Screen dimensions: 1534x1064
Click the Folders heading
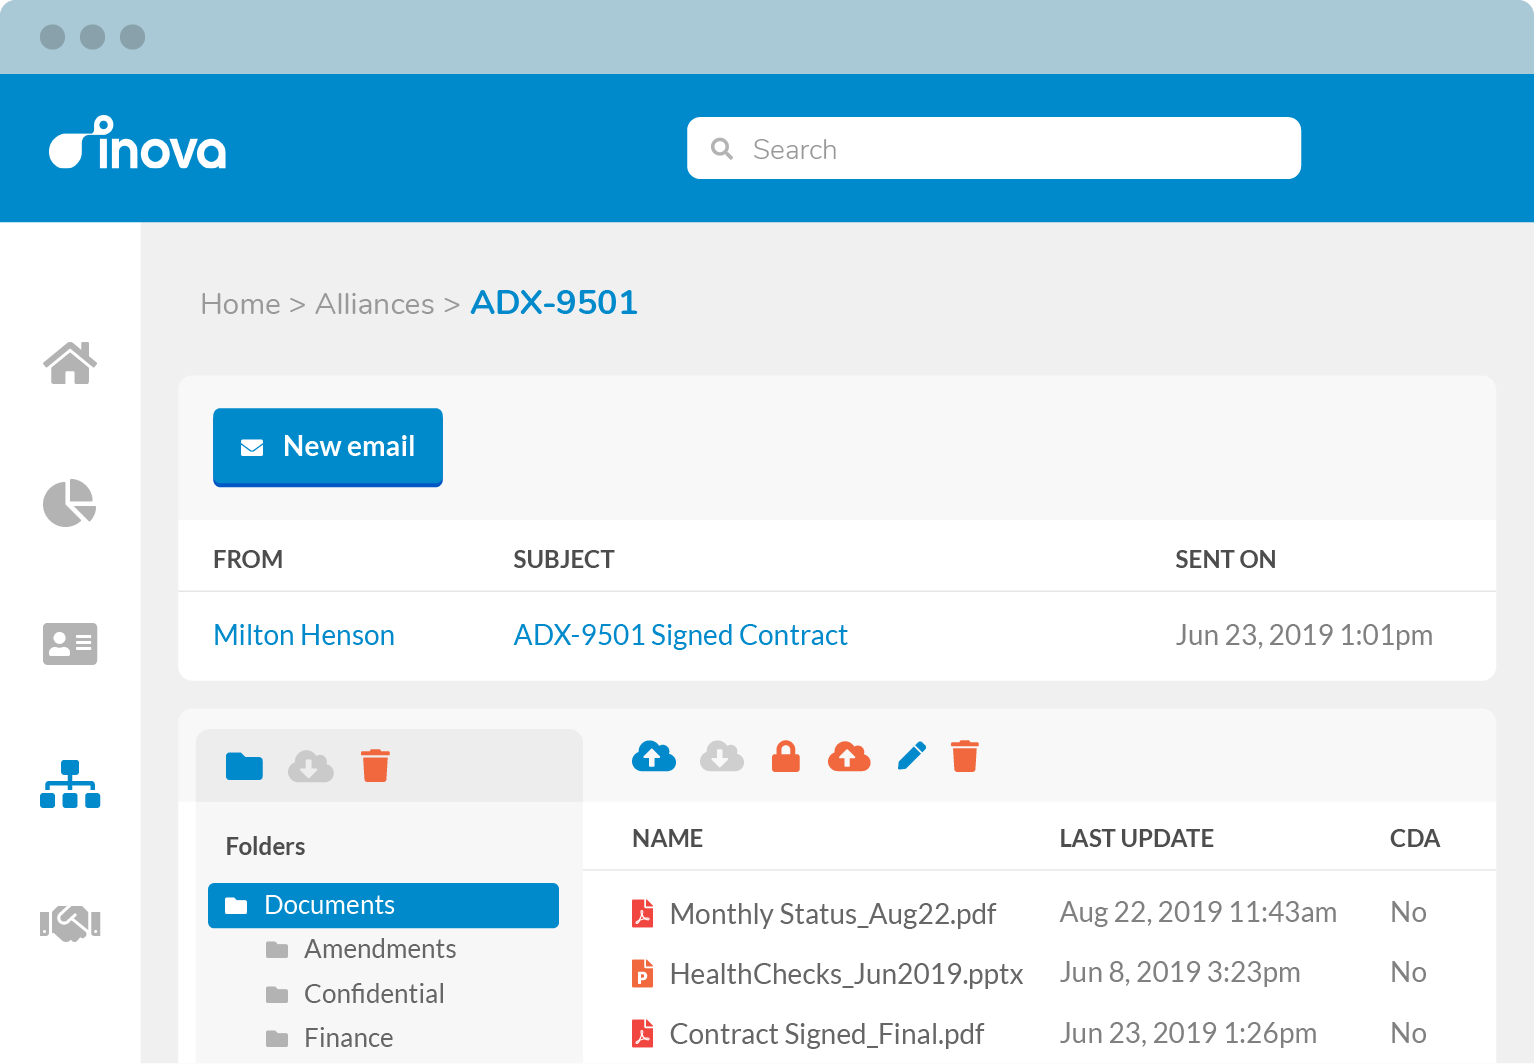[x=265, y=846]
